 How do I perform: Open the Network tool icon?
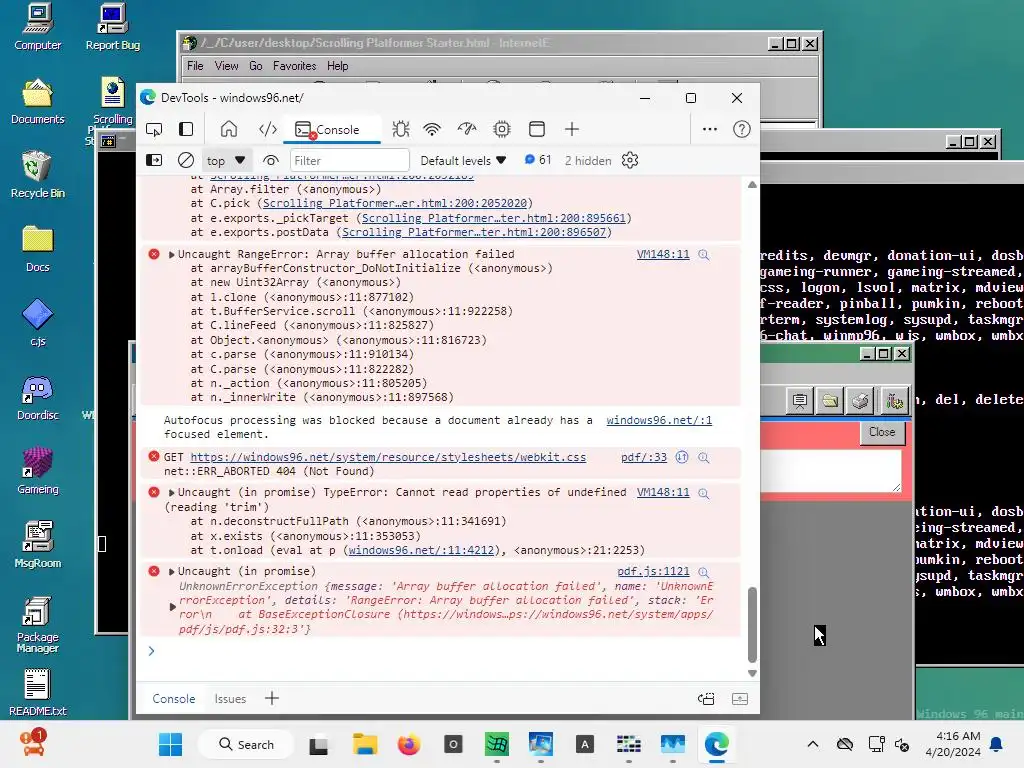pyautogui.click(x=432, y=129)
